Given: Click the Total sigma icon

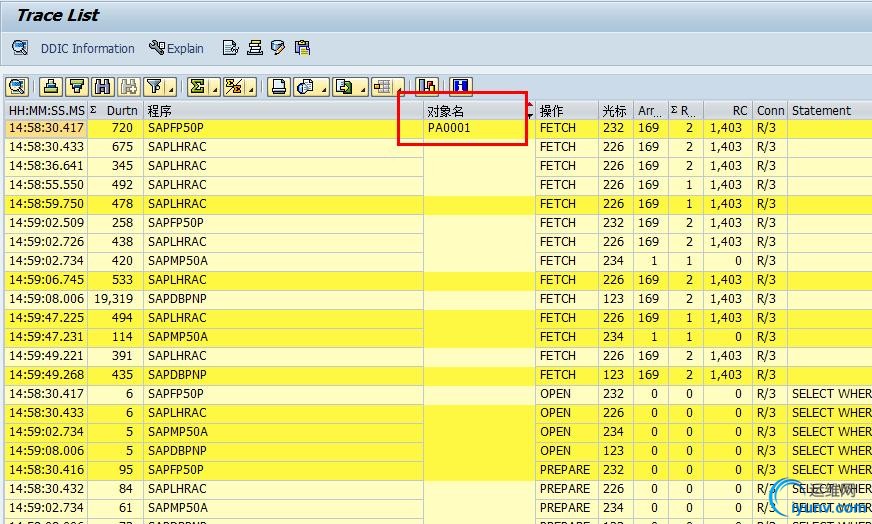Looking at the screenshot, I should click(197, 87).
